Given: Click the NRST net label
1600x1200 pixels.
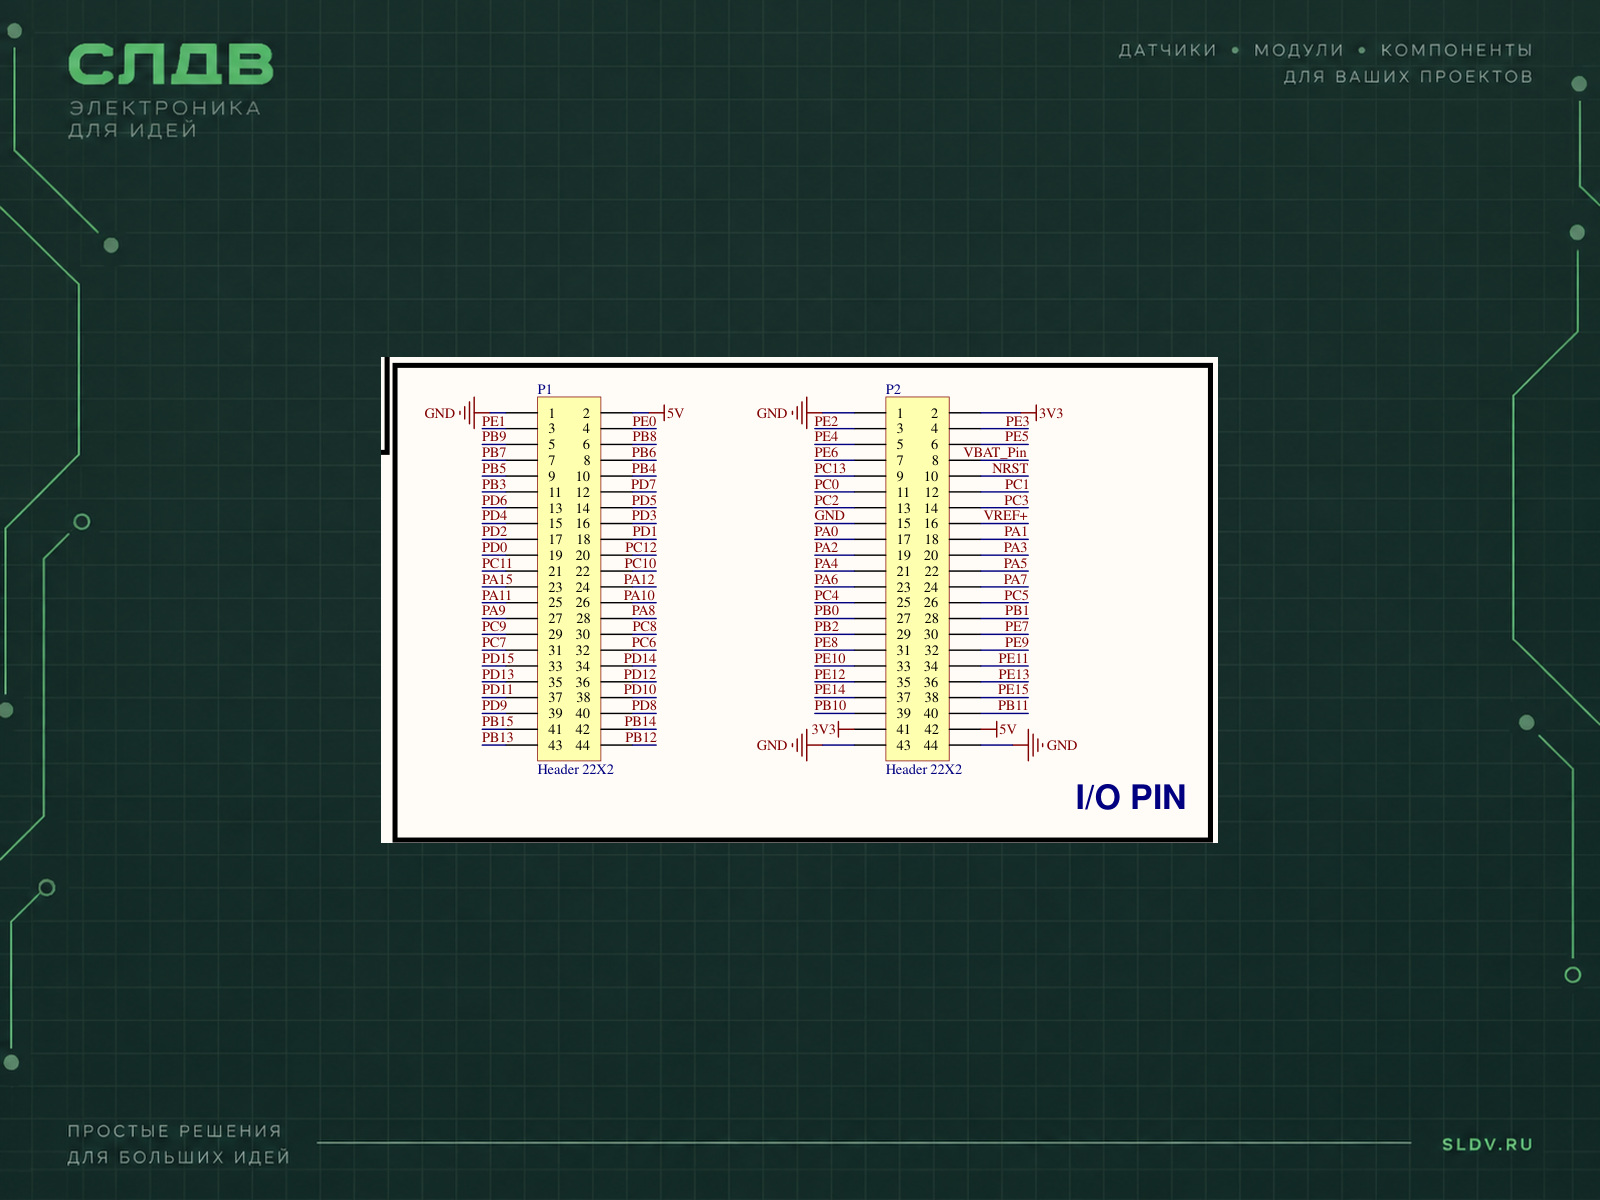Looking at the screenshot, I should 1010,468.
